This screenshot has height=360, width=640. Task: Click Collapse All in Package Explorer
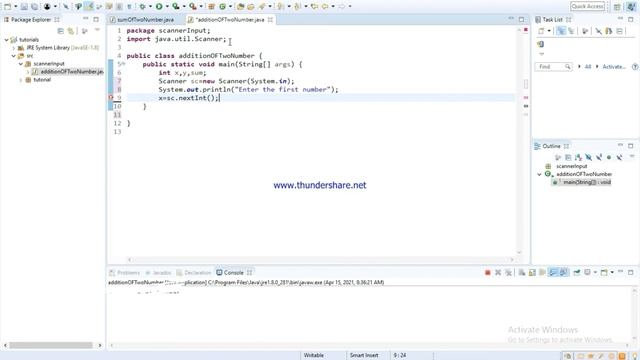pos(60,31)
